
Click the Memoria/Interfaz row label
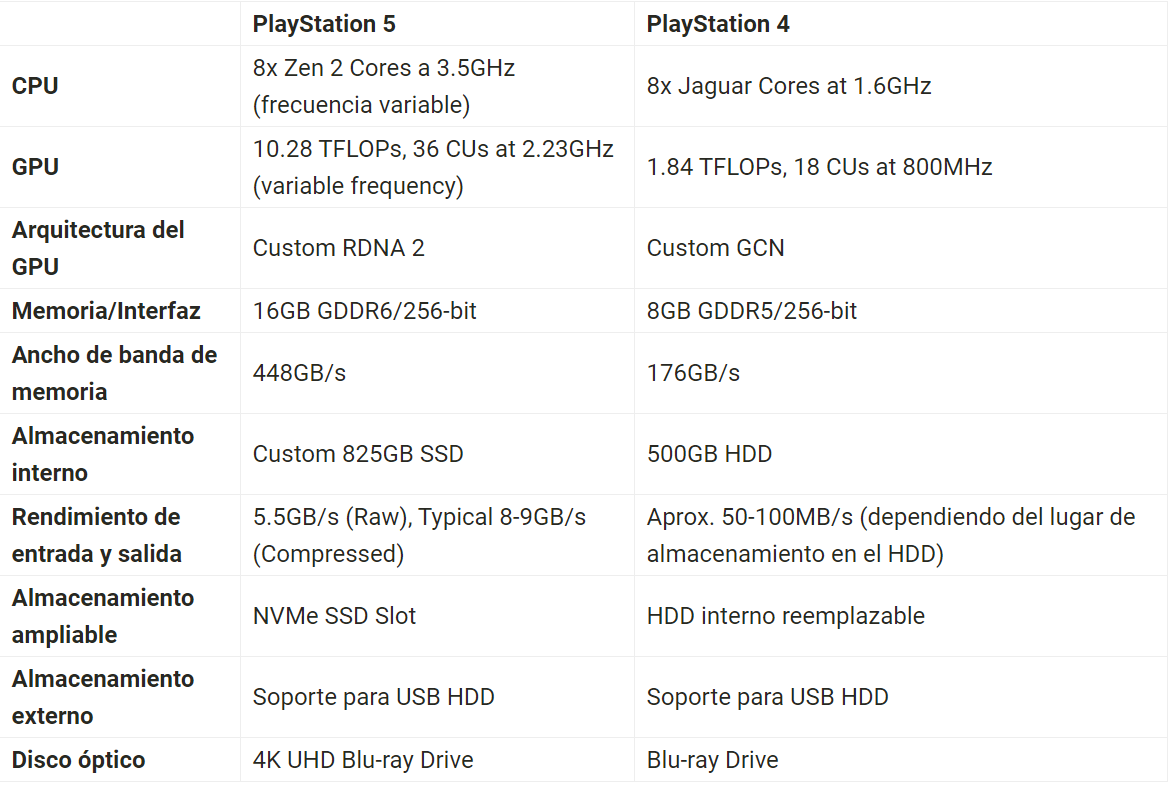pyautogui.click(x=106, y=311)
